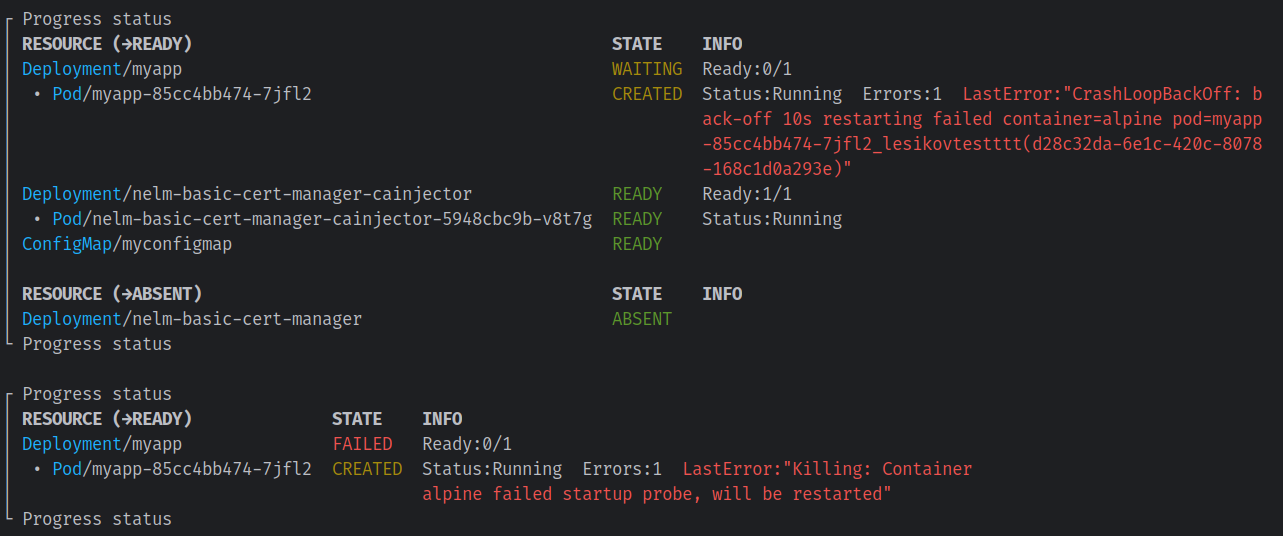The image size is (1283, 536).
Task: Click the yellow WAITING state label
Action: click(647, 69)
